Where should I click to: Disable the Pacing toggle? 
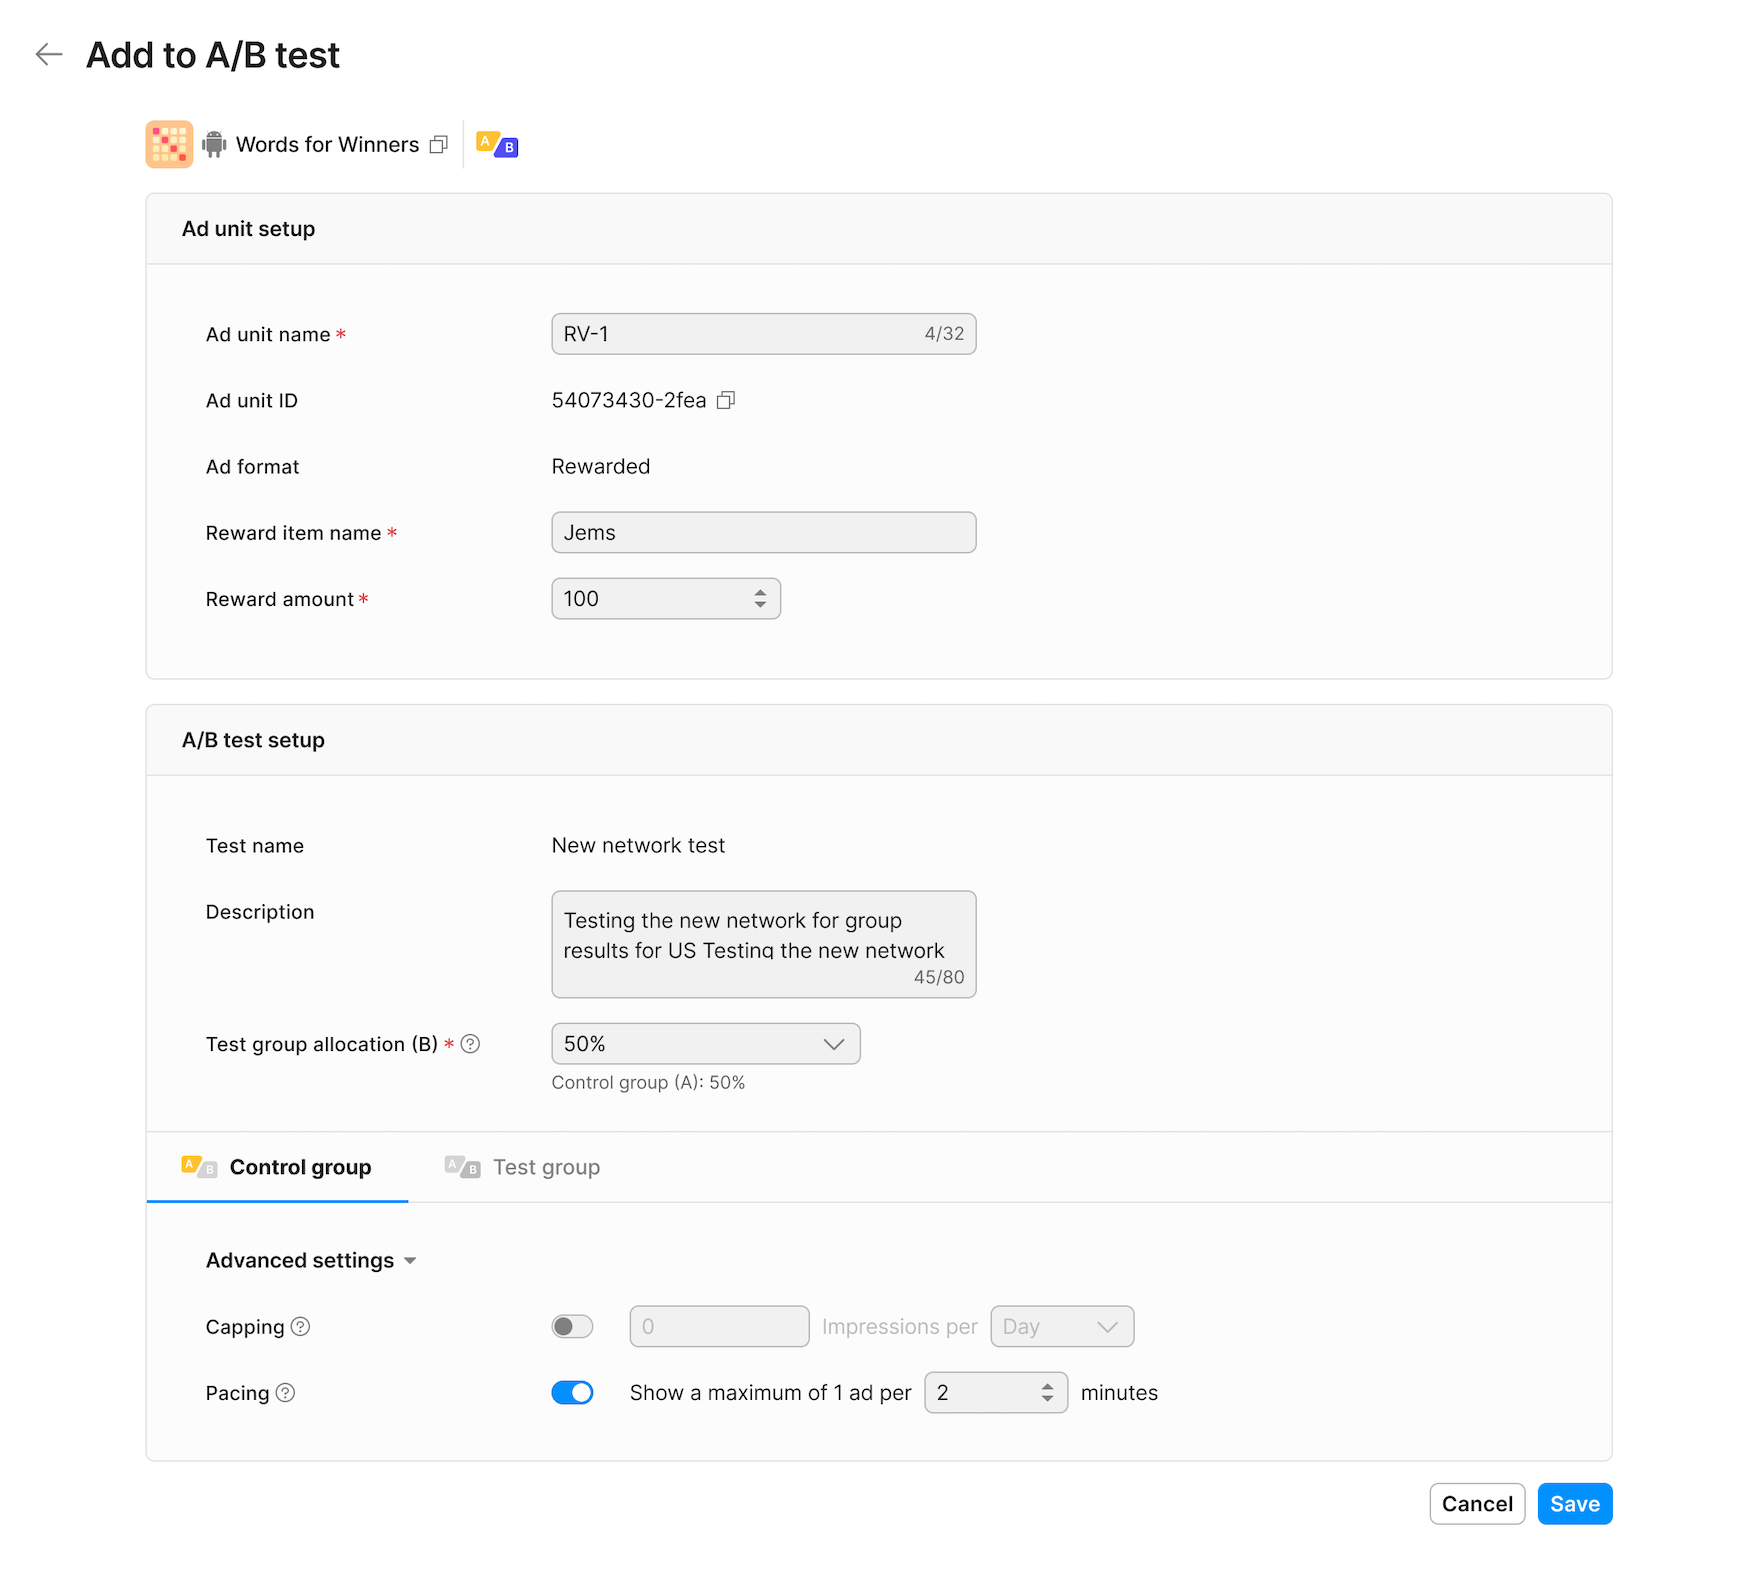tap(572, 1393)
